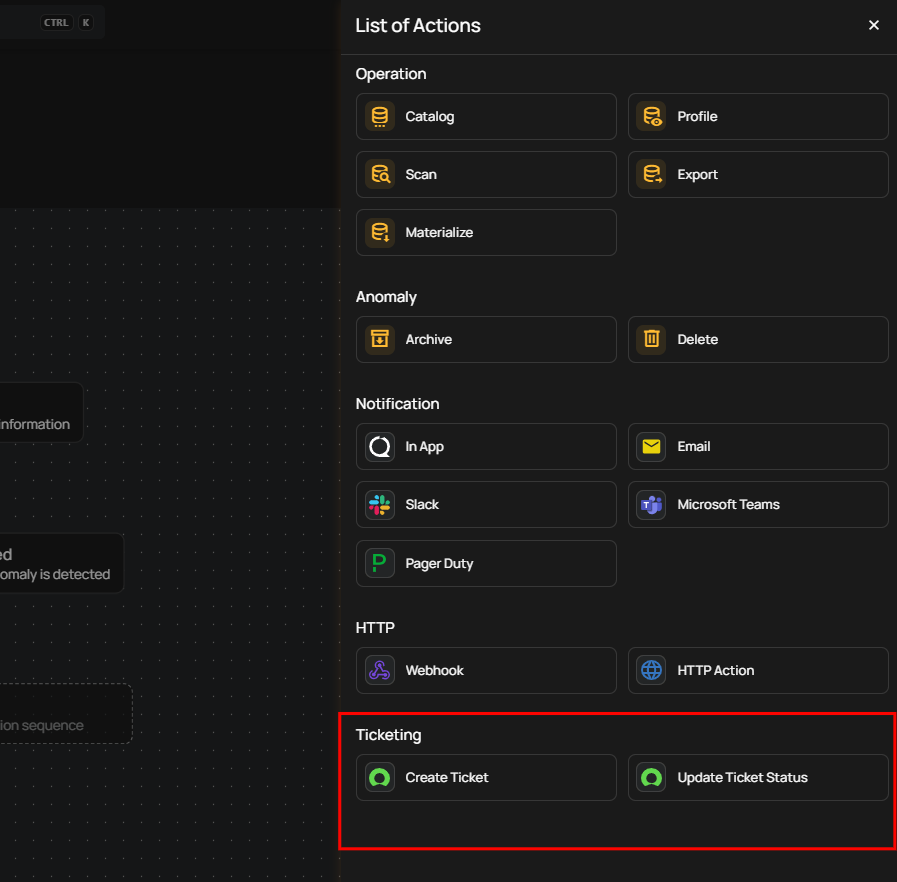Add an In App notification action
The image size is (897, 882).
[x=486, y=447]
